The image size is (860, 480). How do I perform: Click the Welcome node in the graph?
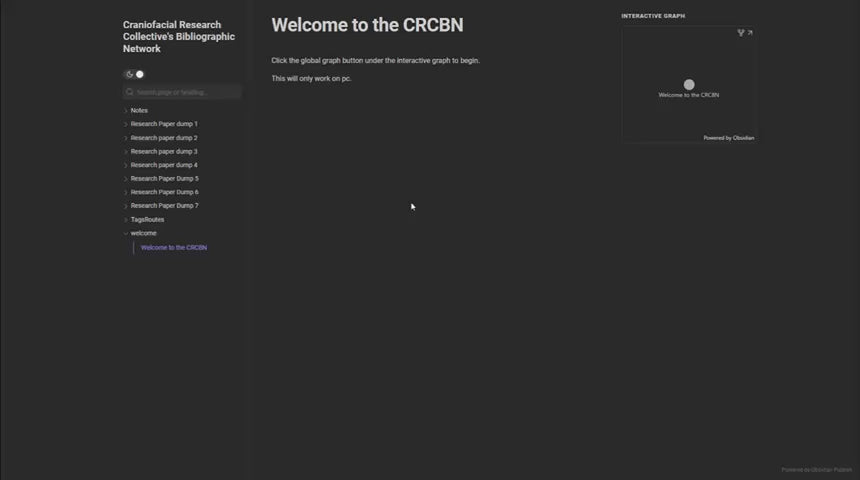coord(689,85)
